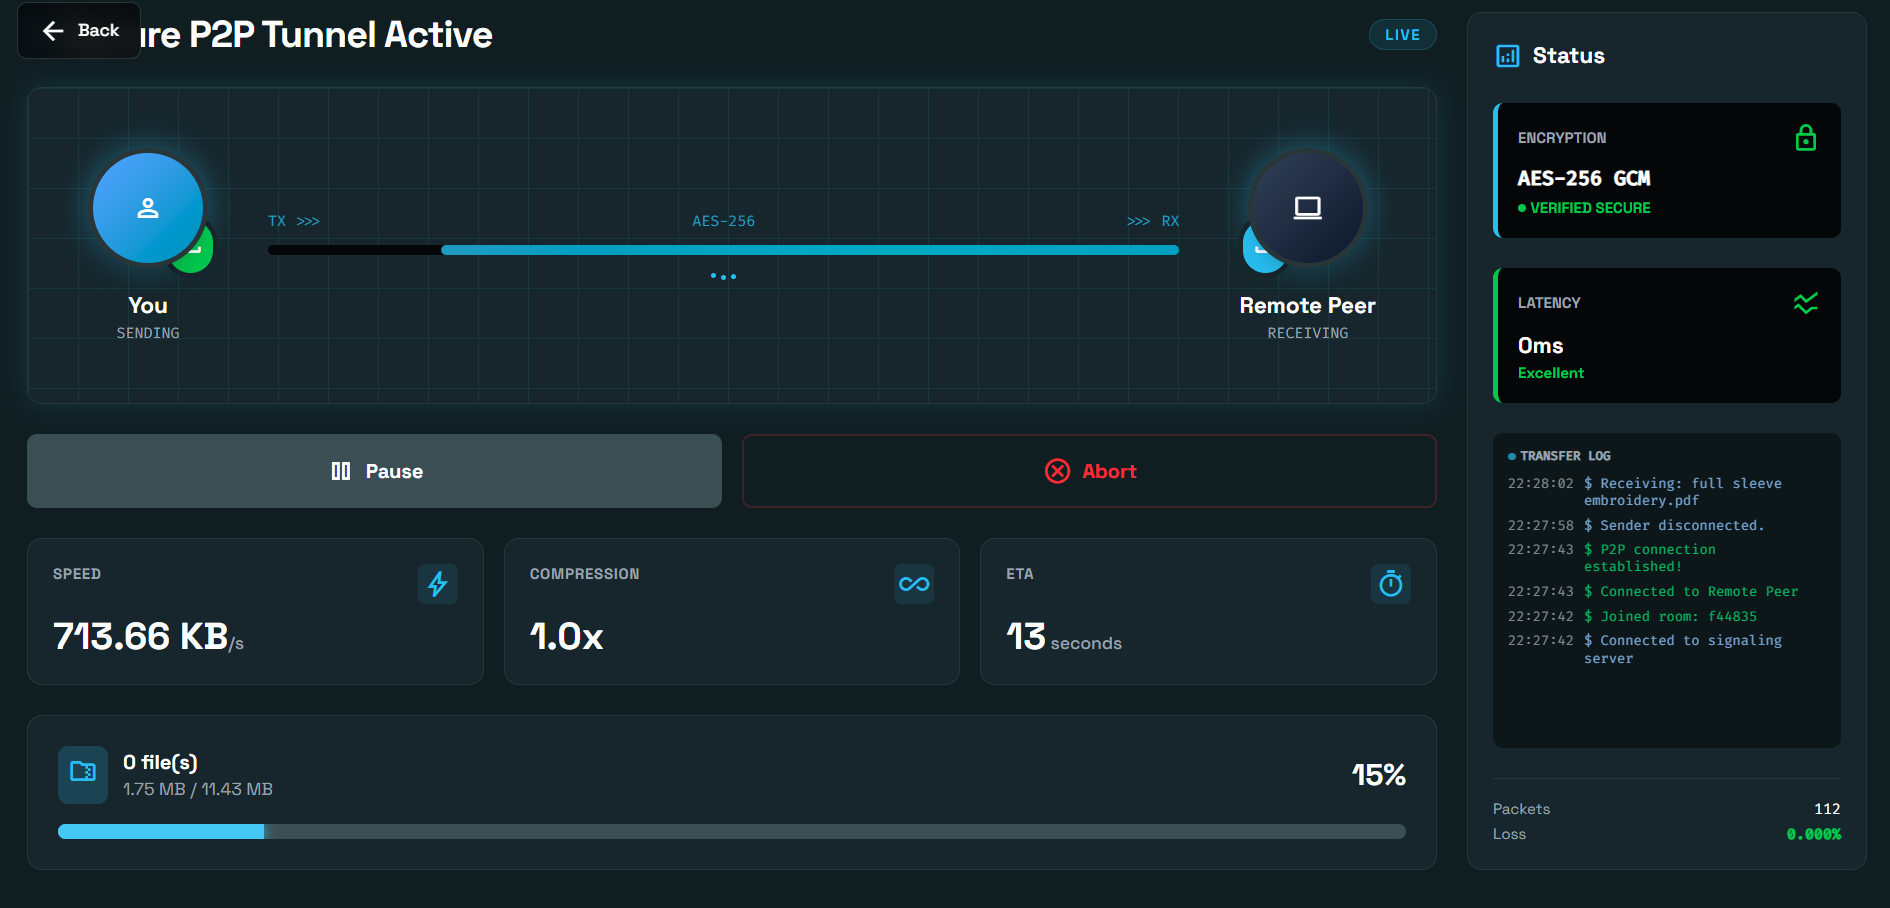Click the SENDING status under You

(x=148, y=333)
